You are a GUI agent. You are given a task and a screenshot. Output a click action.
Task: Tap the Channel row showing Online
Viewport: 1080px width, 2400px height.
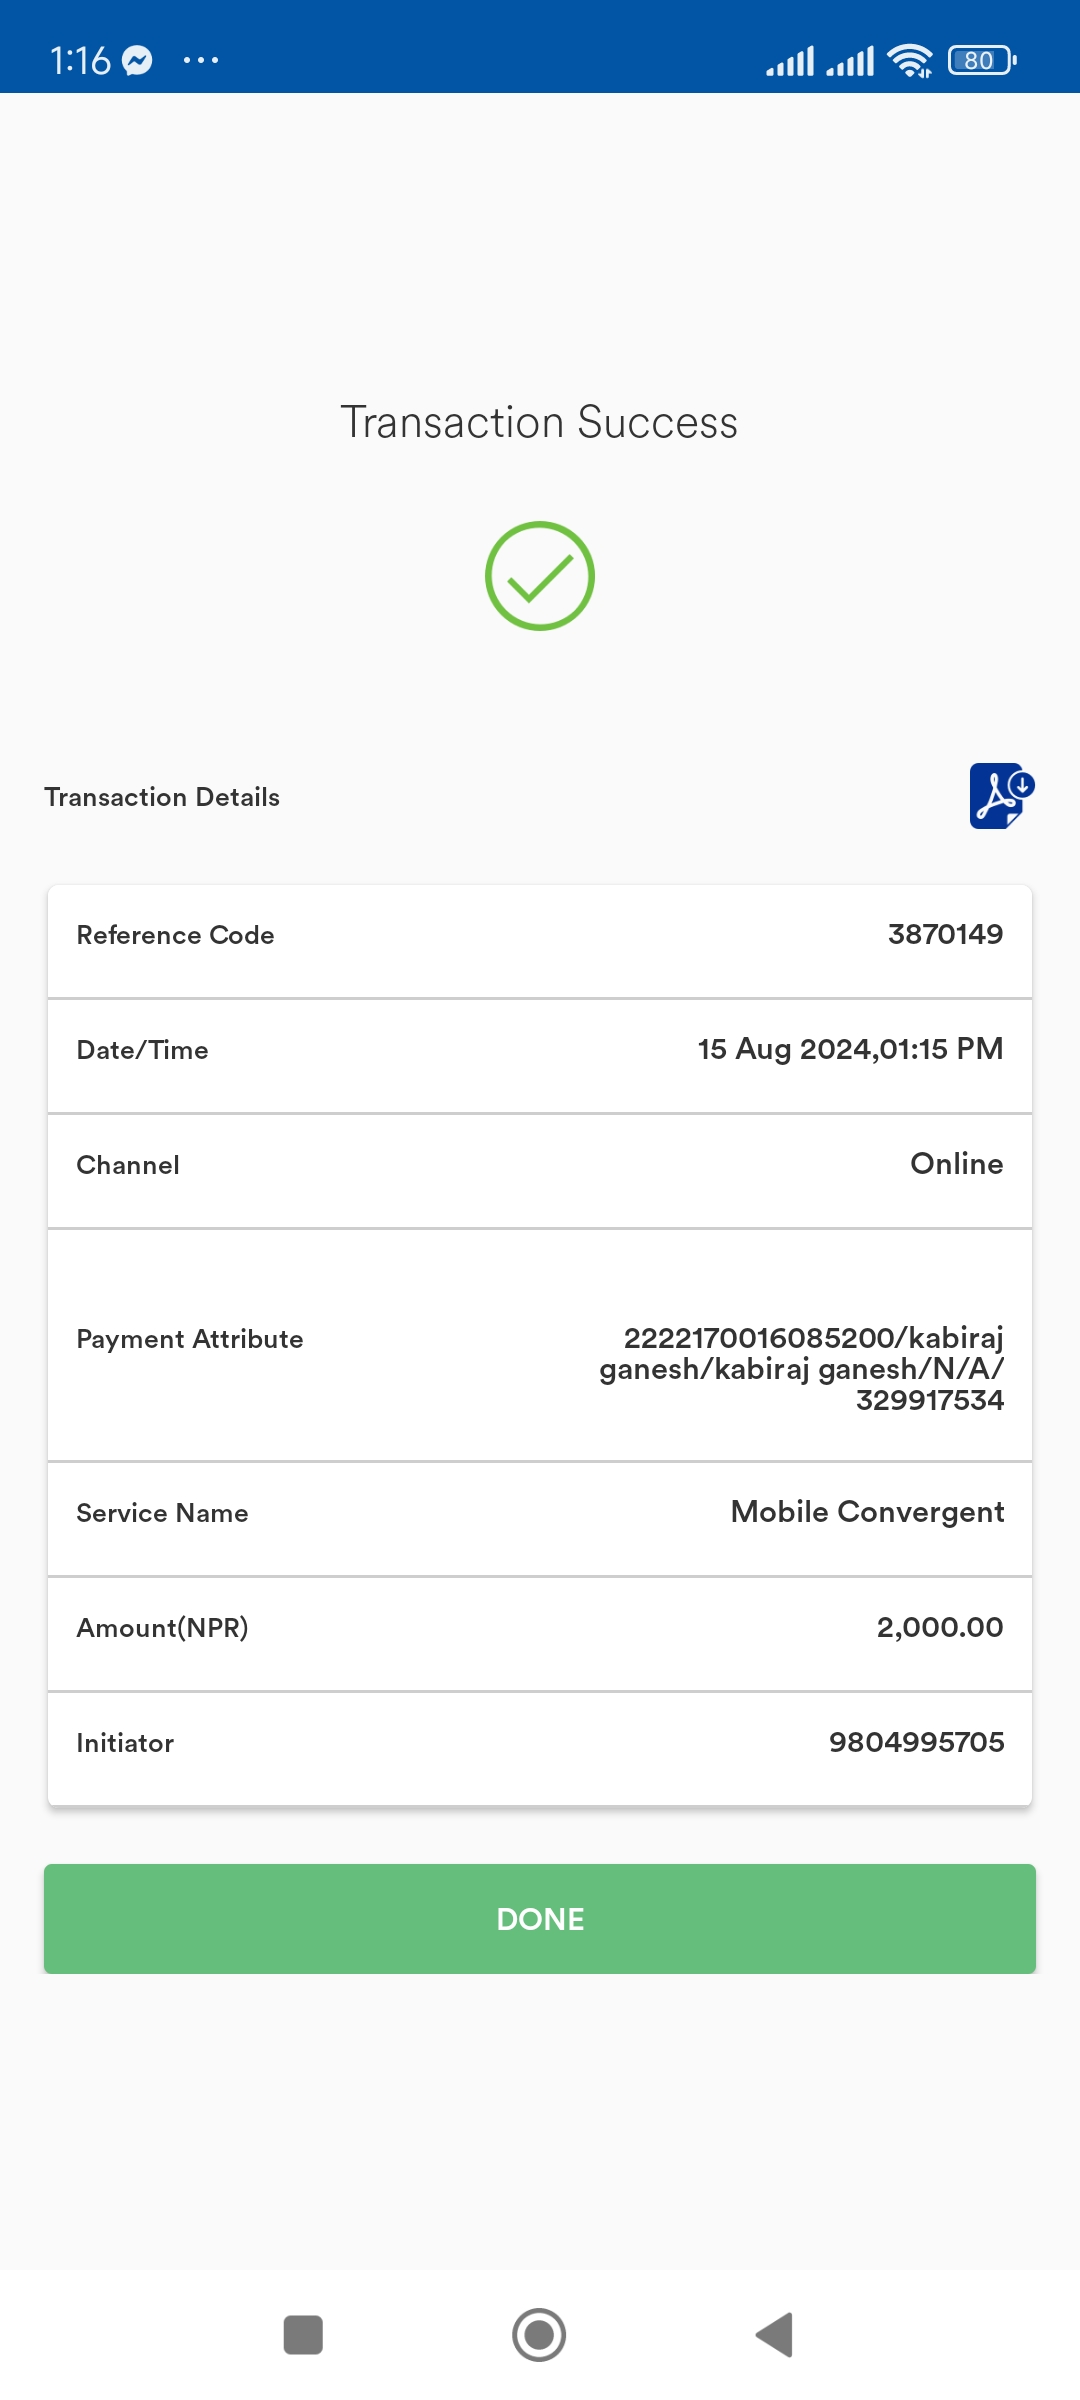[540, 1164]
